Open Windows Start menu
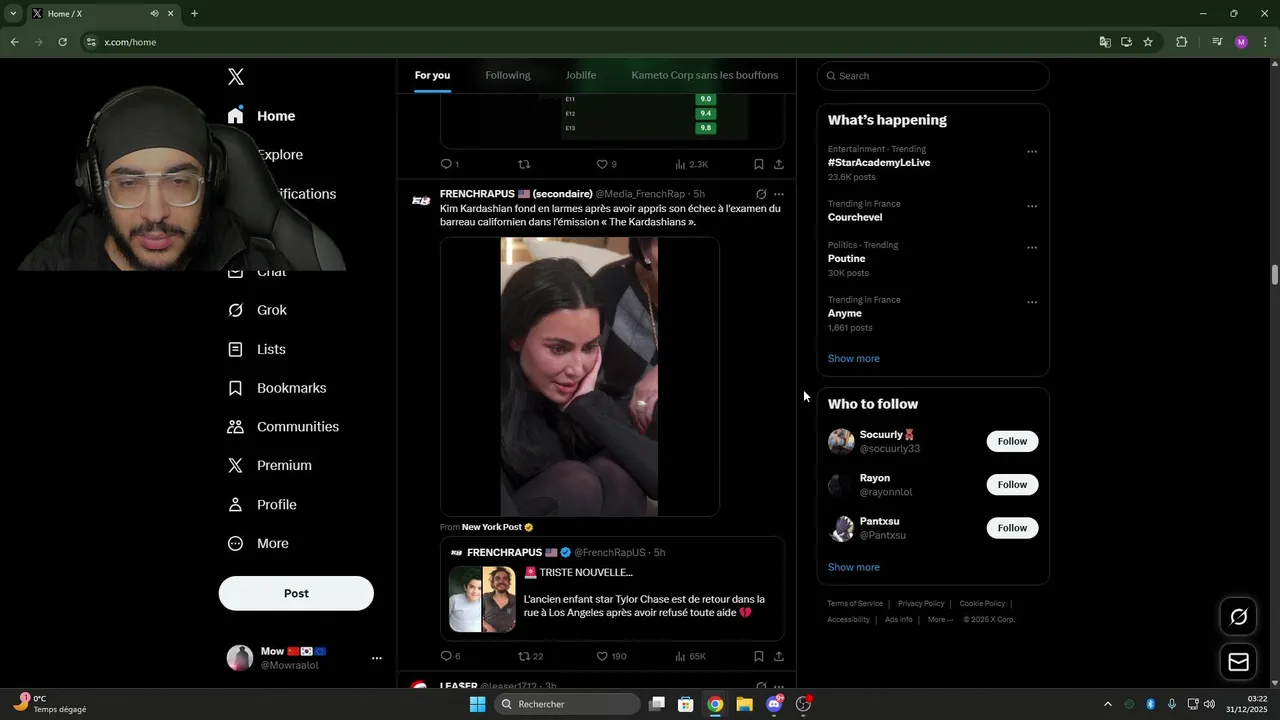Screen dimensions: 1280x720 (x=477, y=704)
